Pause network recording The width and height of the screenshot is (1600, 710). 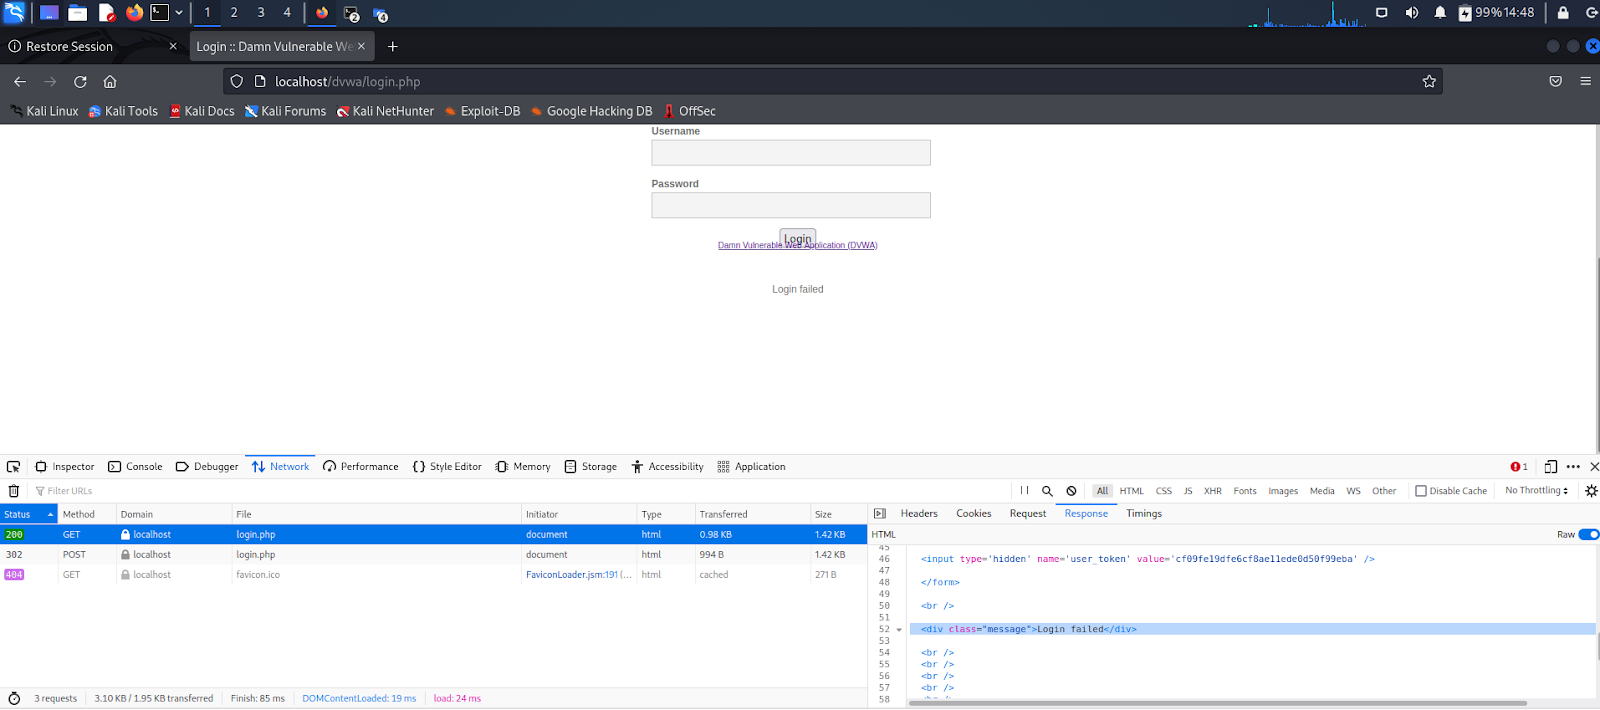(x=1024, y=491)
